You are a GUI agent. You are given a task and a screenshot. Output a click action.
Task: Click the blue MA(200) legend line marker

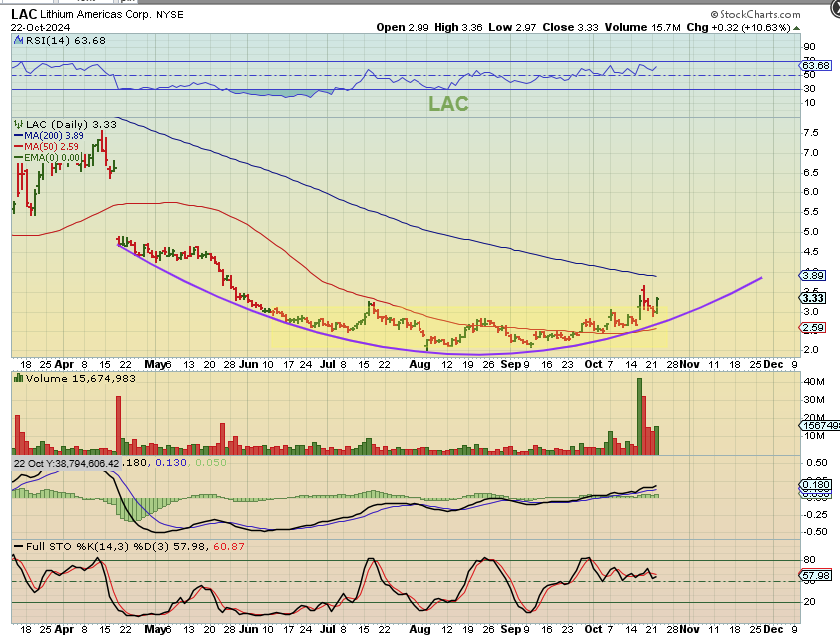point(18,135)
